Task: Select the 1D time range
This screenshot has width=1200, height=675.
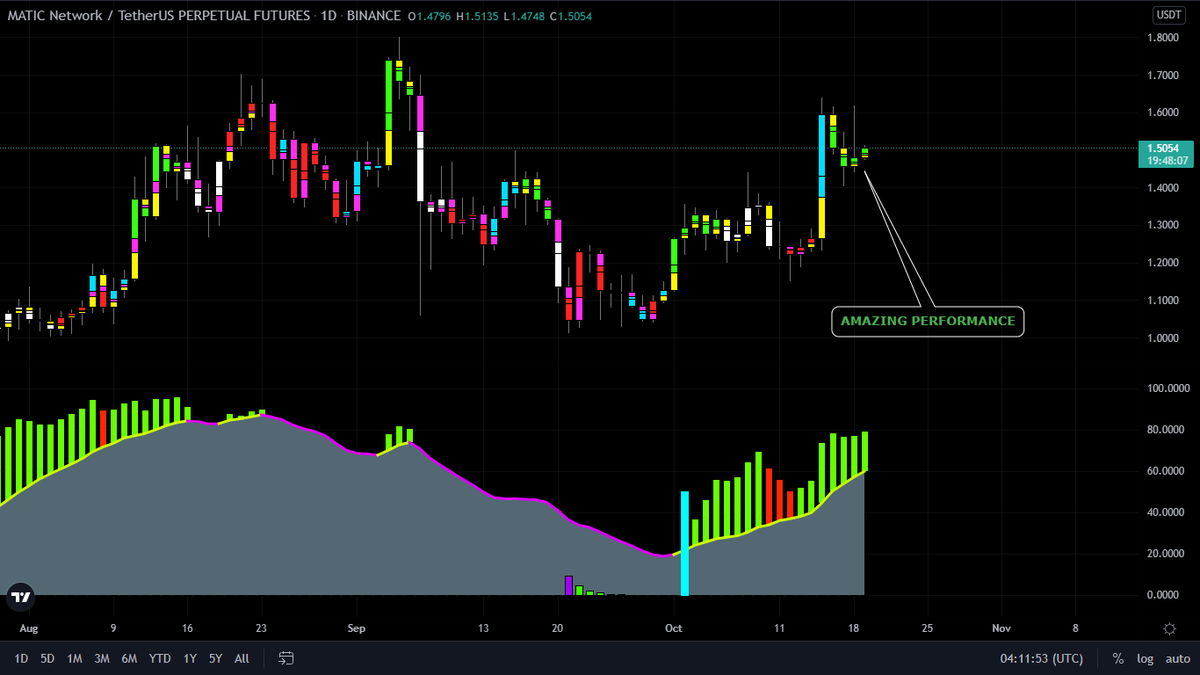Action: [x=21, y=659]
